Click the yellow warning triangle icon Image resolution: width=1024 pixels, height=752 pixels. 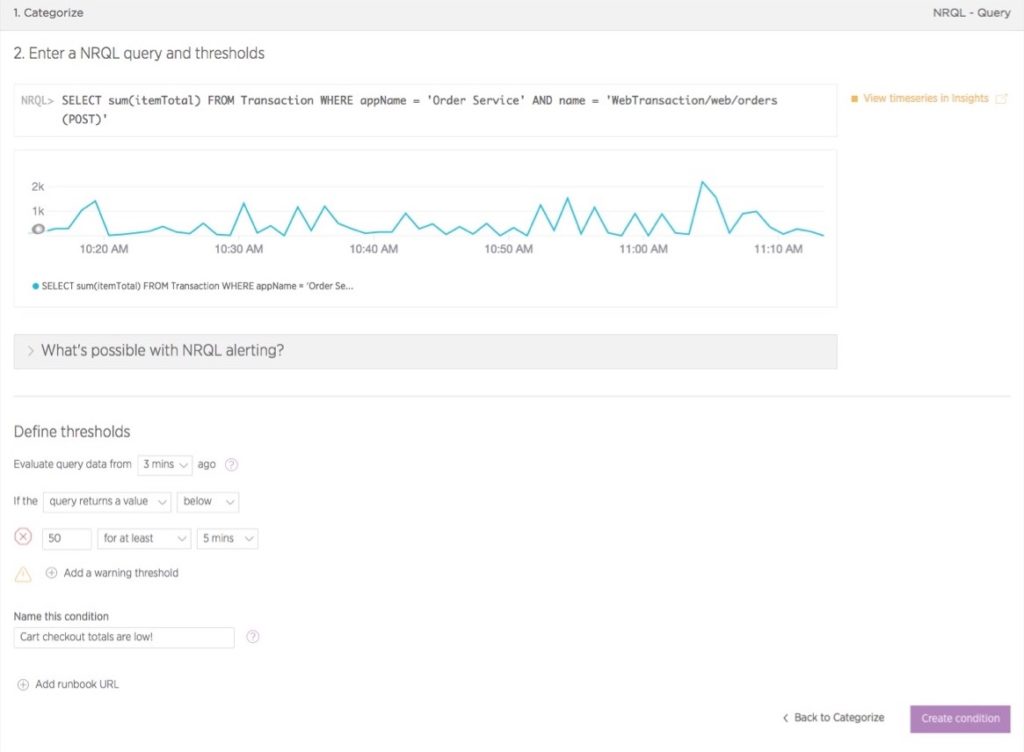point(23,574)
